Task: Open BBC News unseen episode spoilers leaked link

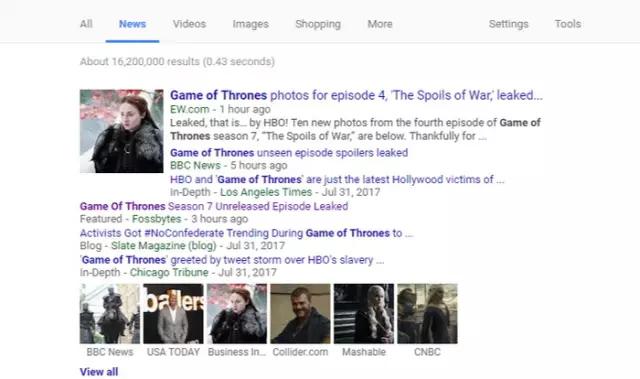Action: pyautogui.click(x=289, y=153)
